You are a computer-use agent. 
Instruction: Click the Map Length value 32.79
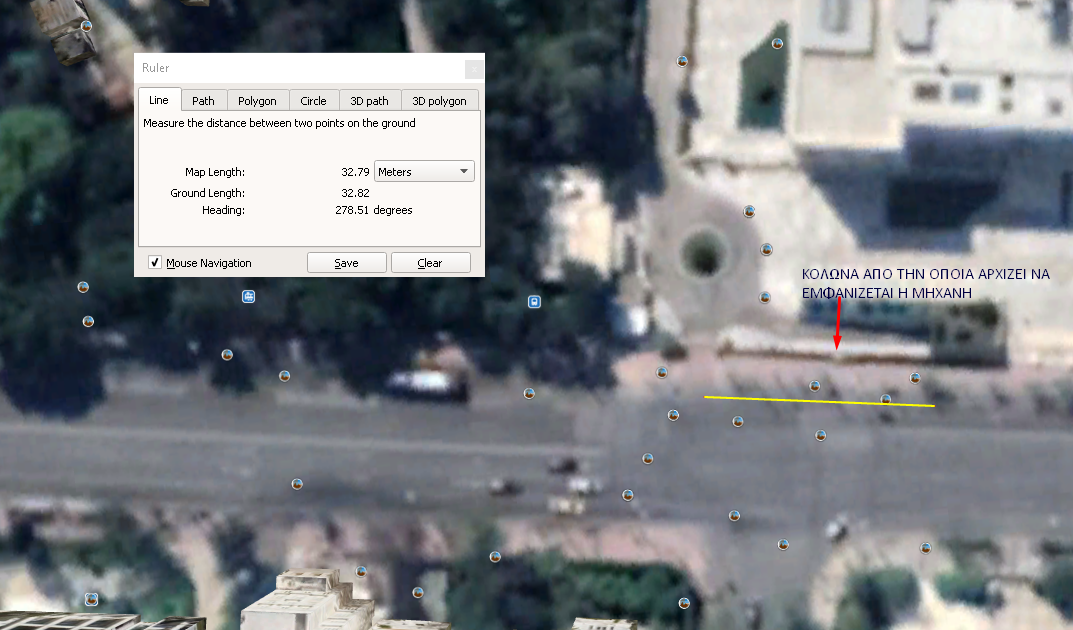tap(355, 172)
